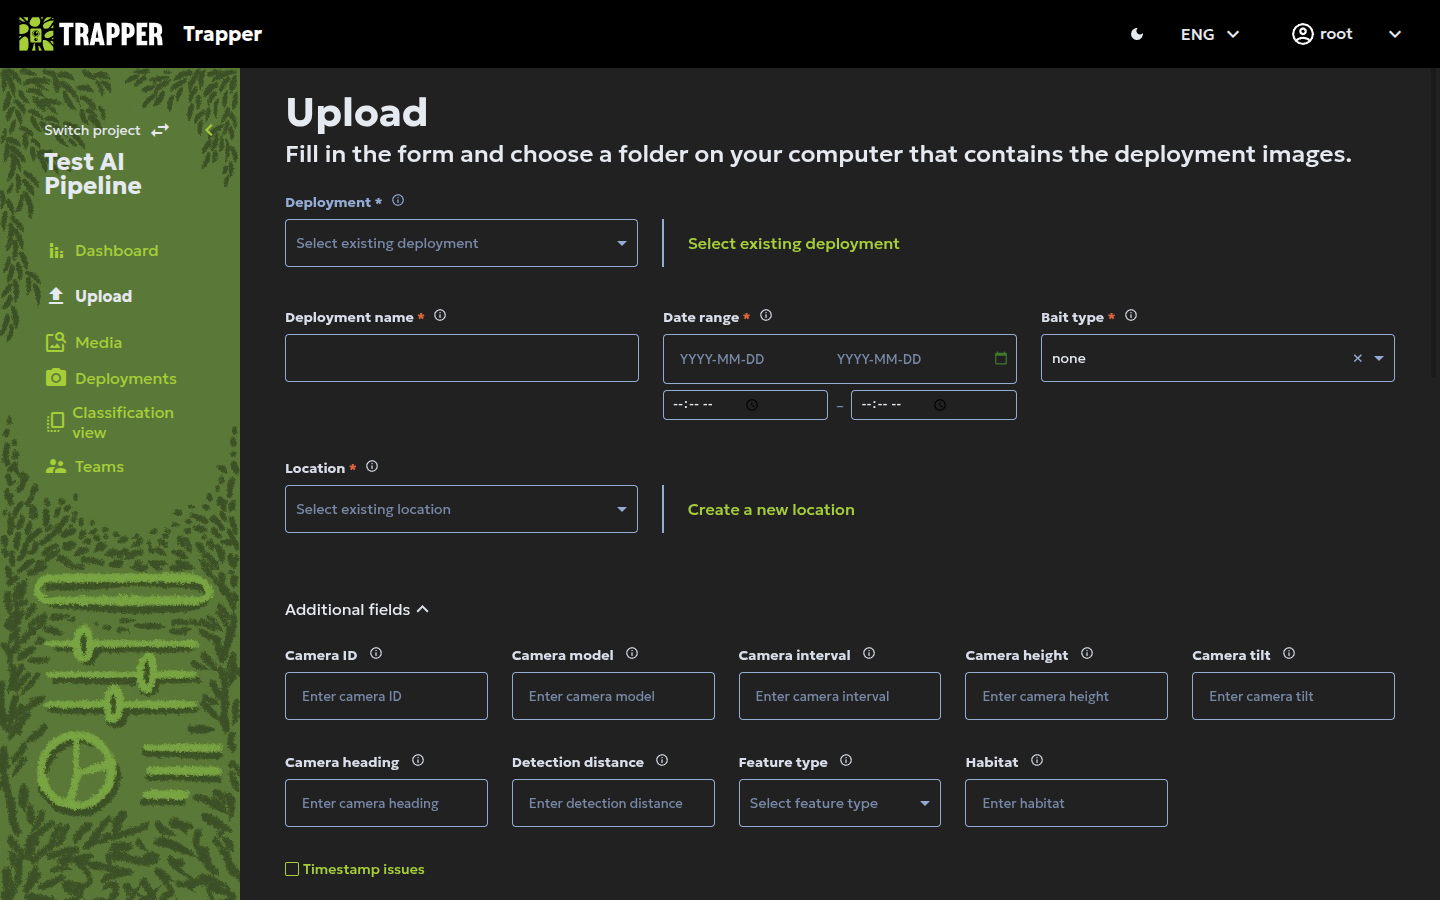Click the start time clock icon

click(752, 405)
